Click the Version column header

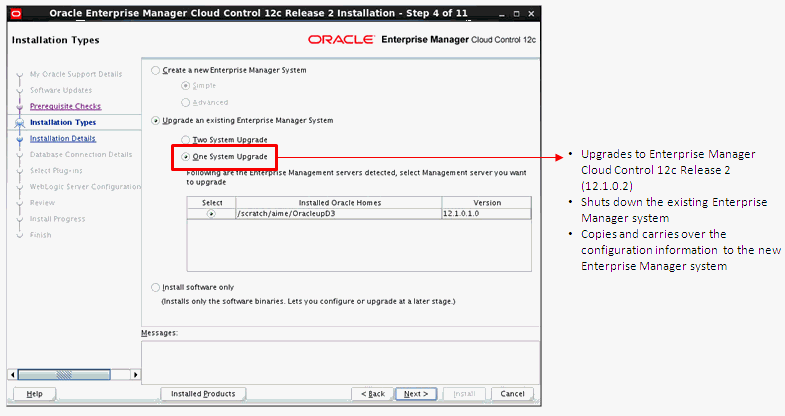(487, 203)
